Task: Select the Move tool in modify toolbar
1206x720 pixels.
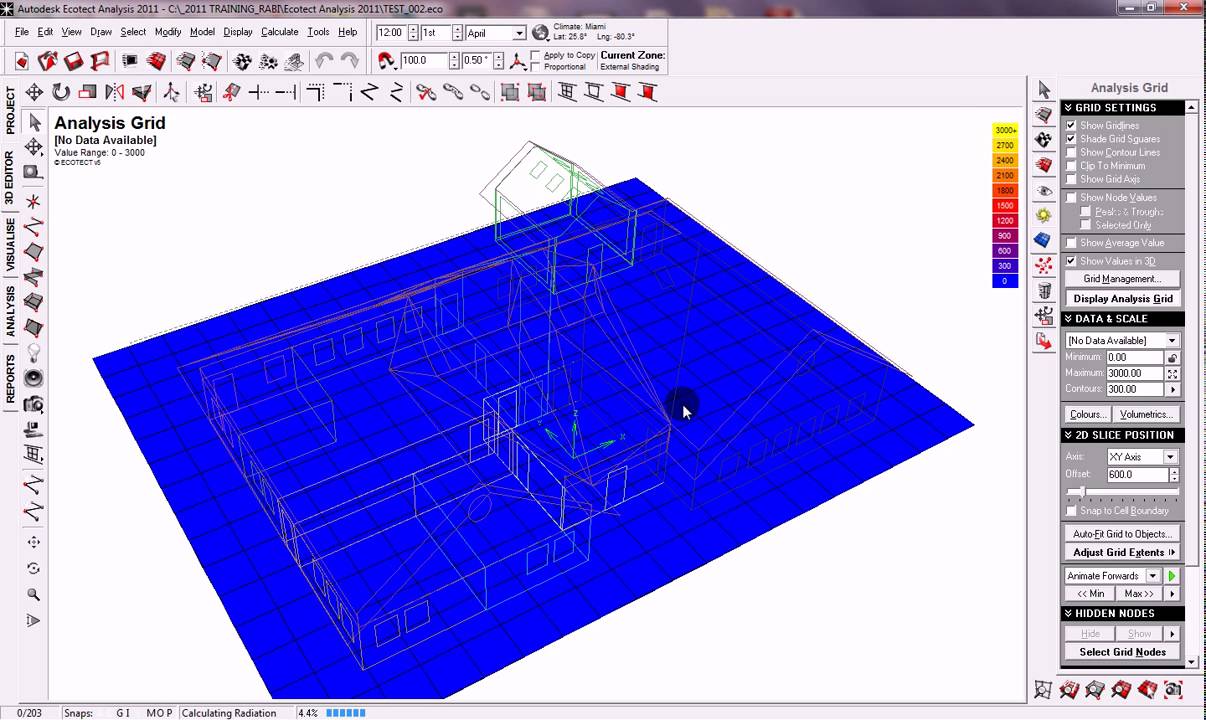Action: point(34,92)
